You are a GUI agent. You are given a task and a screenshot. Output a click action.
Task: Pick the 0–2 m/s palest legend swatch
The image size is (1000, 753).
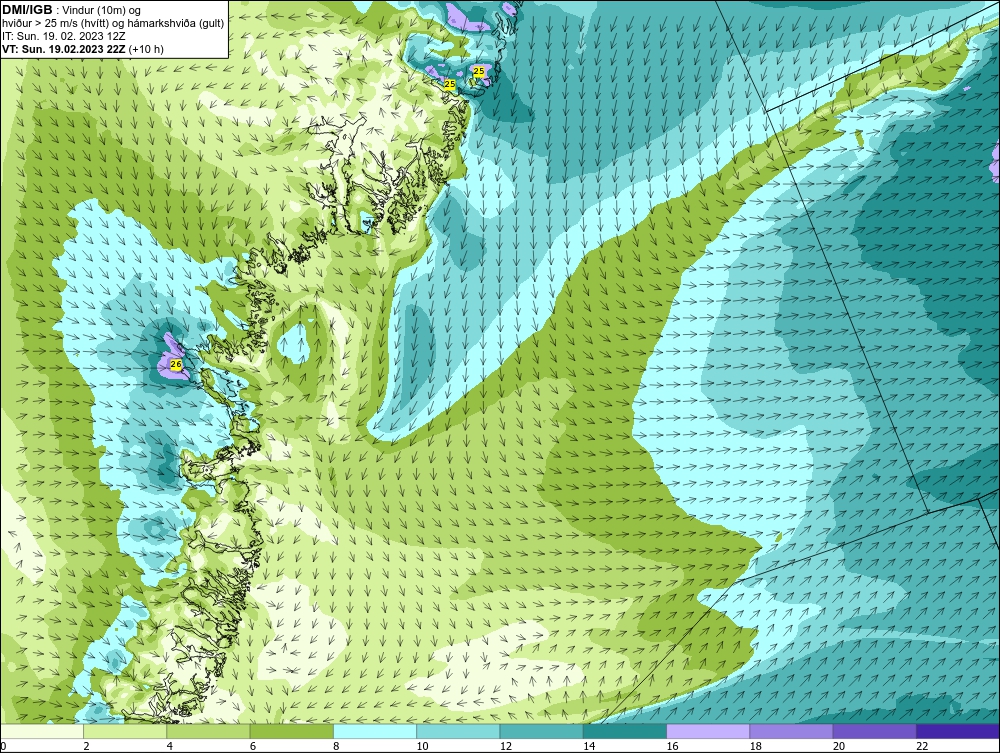tap(41, 731)
